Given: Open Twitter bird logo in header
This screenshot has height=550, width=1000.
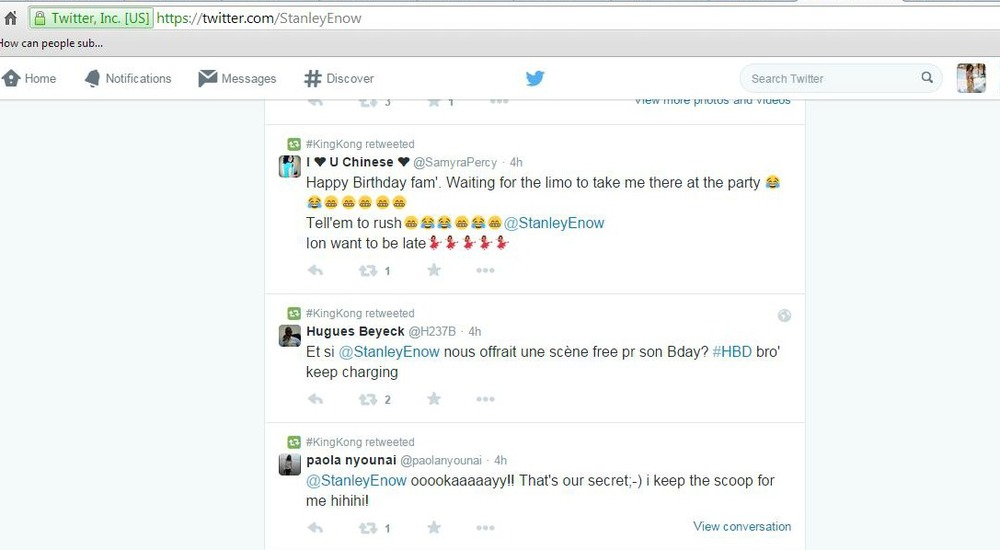Looking at the screenshot, I should pos(535,78).
